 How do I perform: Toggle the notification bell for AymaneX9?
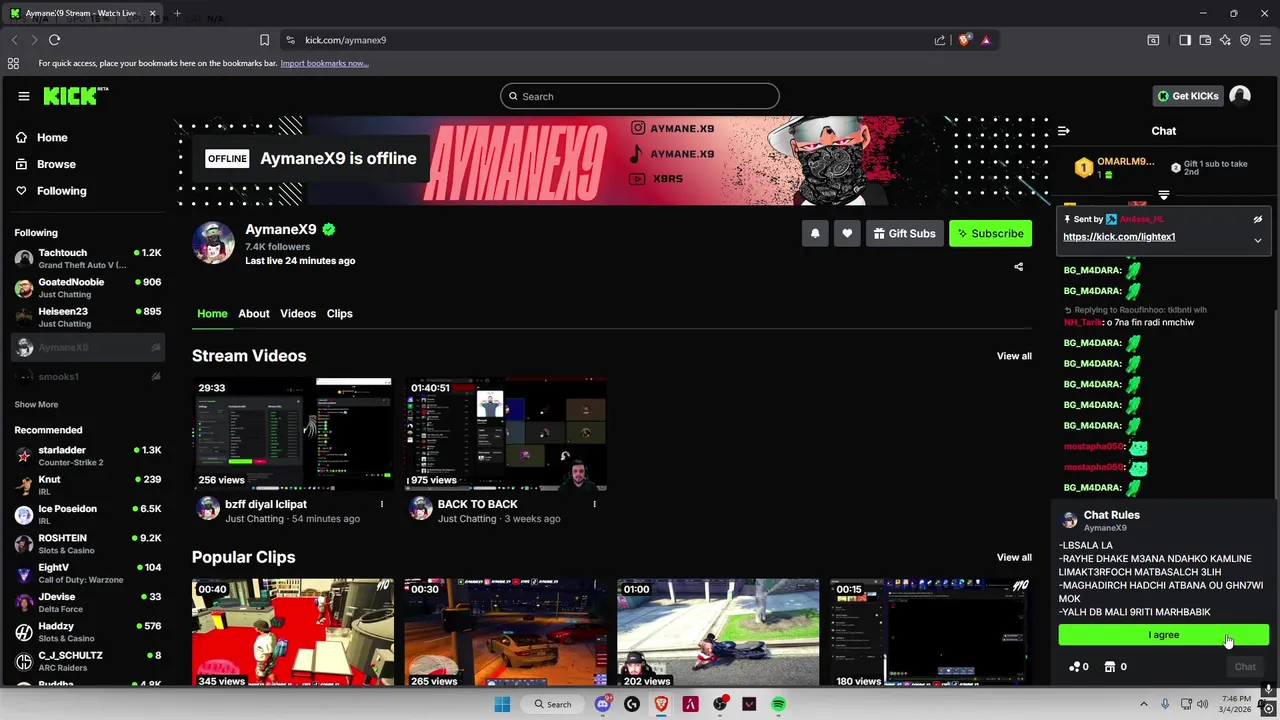[815, 233]
